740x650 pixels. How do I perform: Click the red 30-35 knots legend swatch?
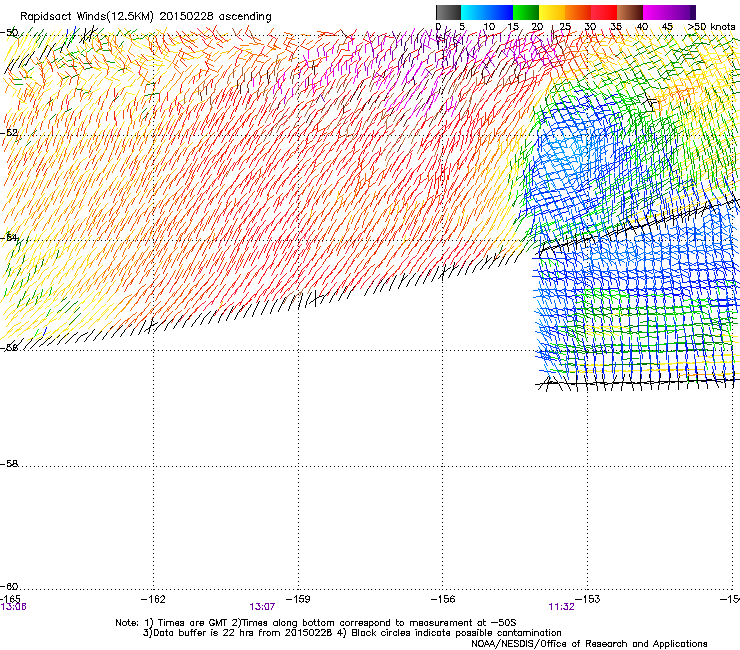[604, 12]
